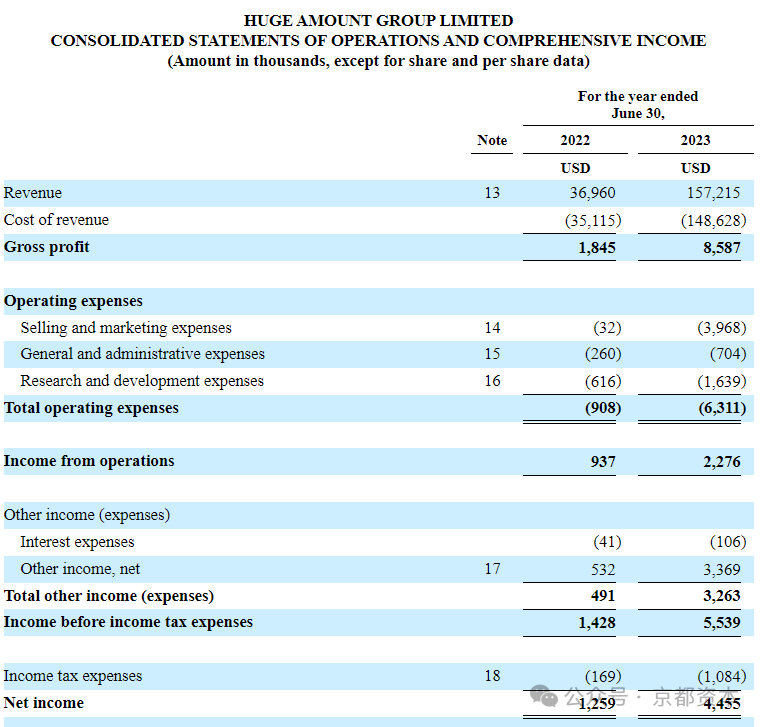This screenshot has width=763, height=727.
Task: Select the Gross profit 2022 value 1,845
Action: (x=597, y=248)
